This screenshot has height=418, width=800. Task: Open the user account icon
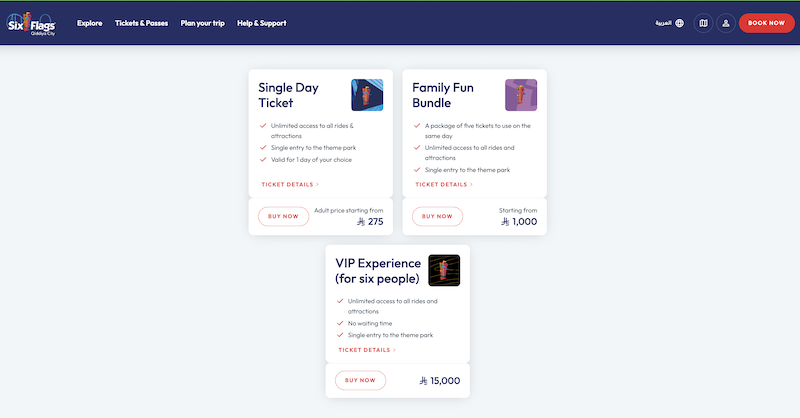pos(726,23)
